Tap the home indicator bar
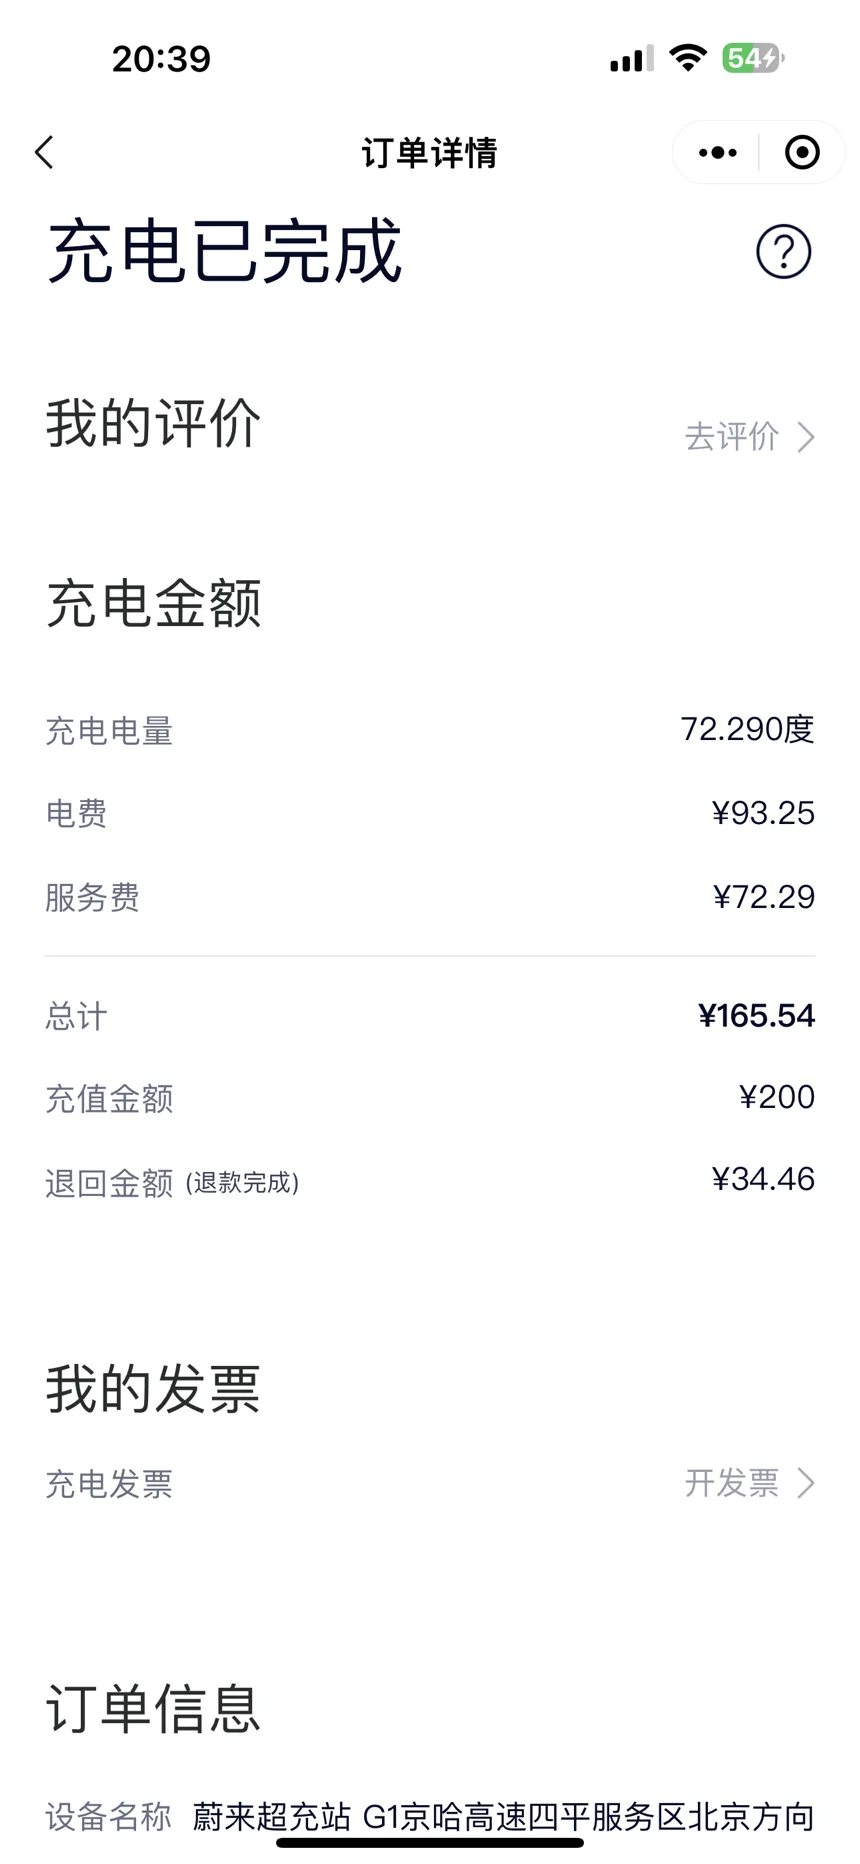The width and height of the screenshot is (860, 1864). (430, 1842)
